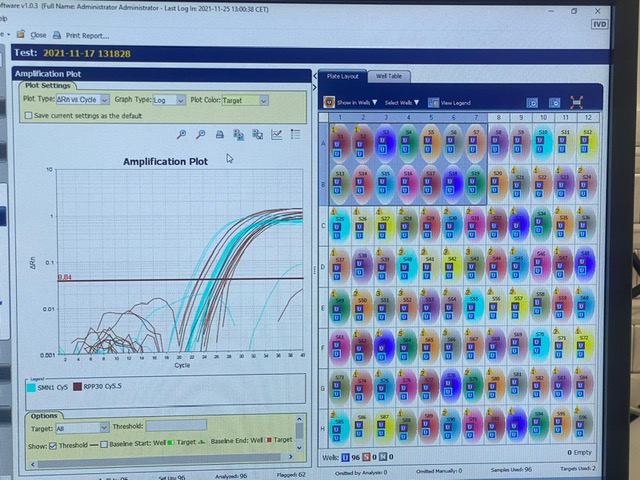Screen dimensions: 640x480
Task: Click the Threshold input field
Action: 176,426
